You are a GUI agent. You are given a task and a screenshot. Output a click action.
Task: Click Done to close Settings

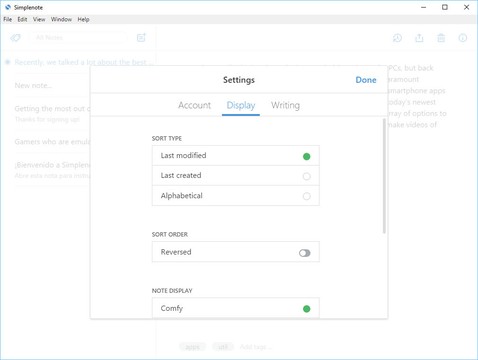coord(366,80)
